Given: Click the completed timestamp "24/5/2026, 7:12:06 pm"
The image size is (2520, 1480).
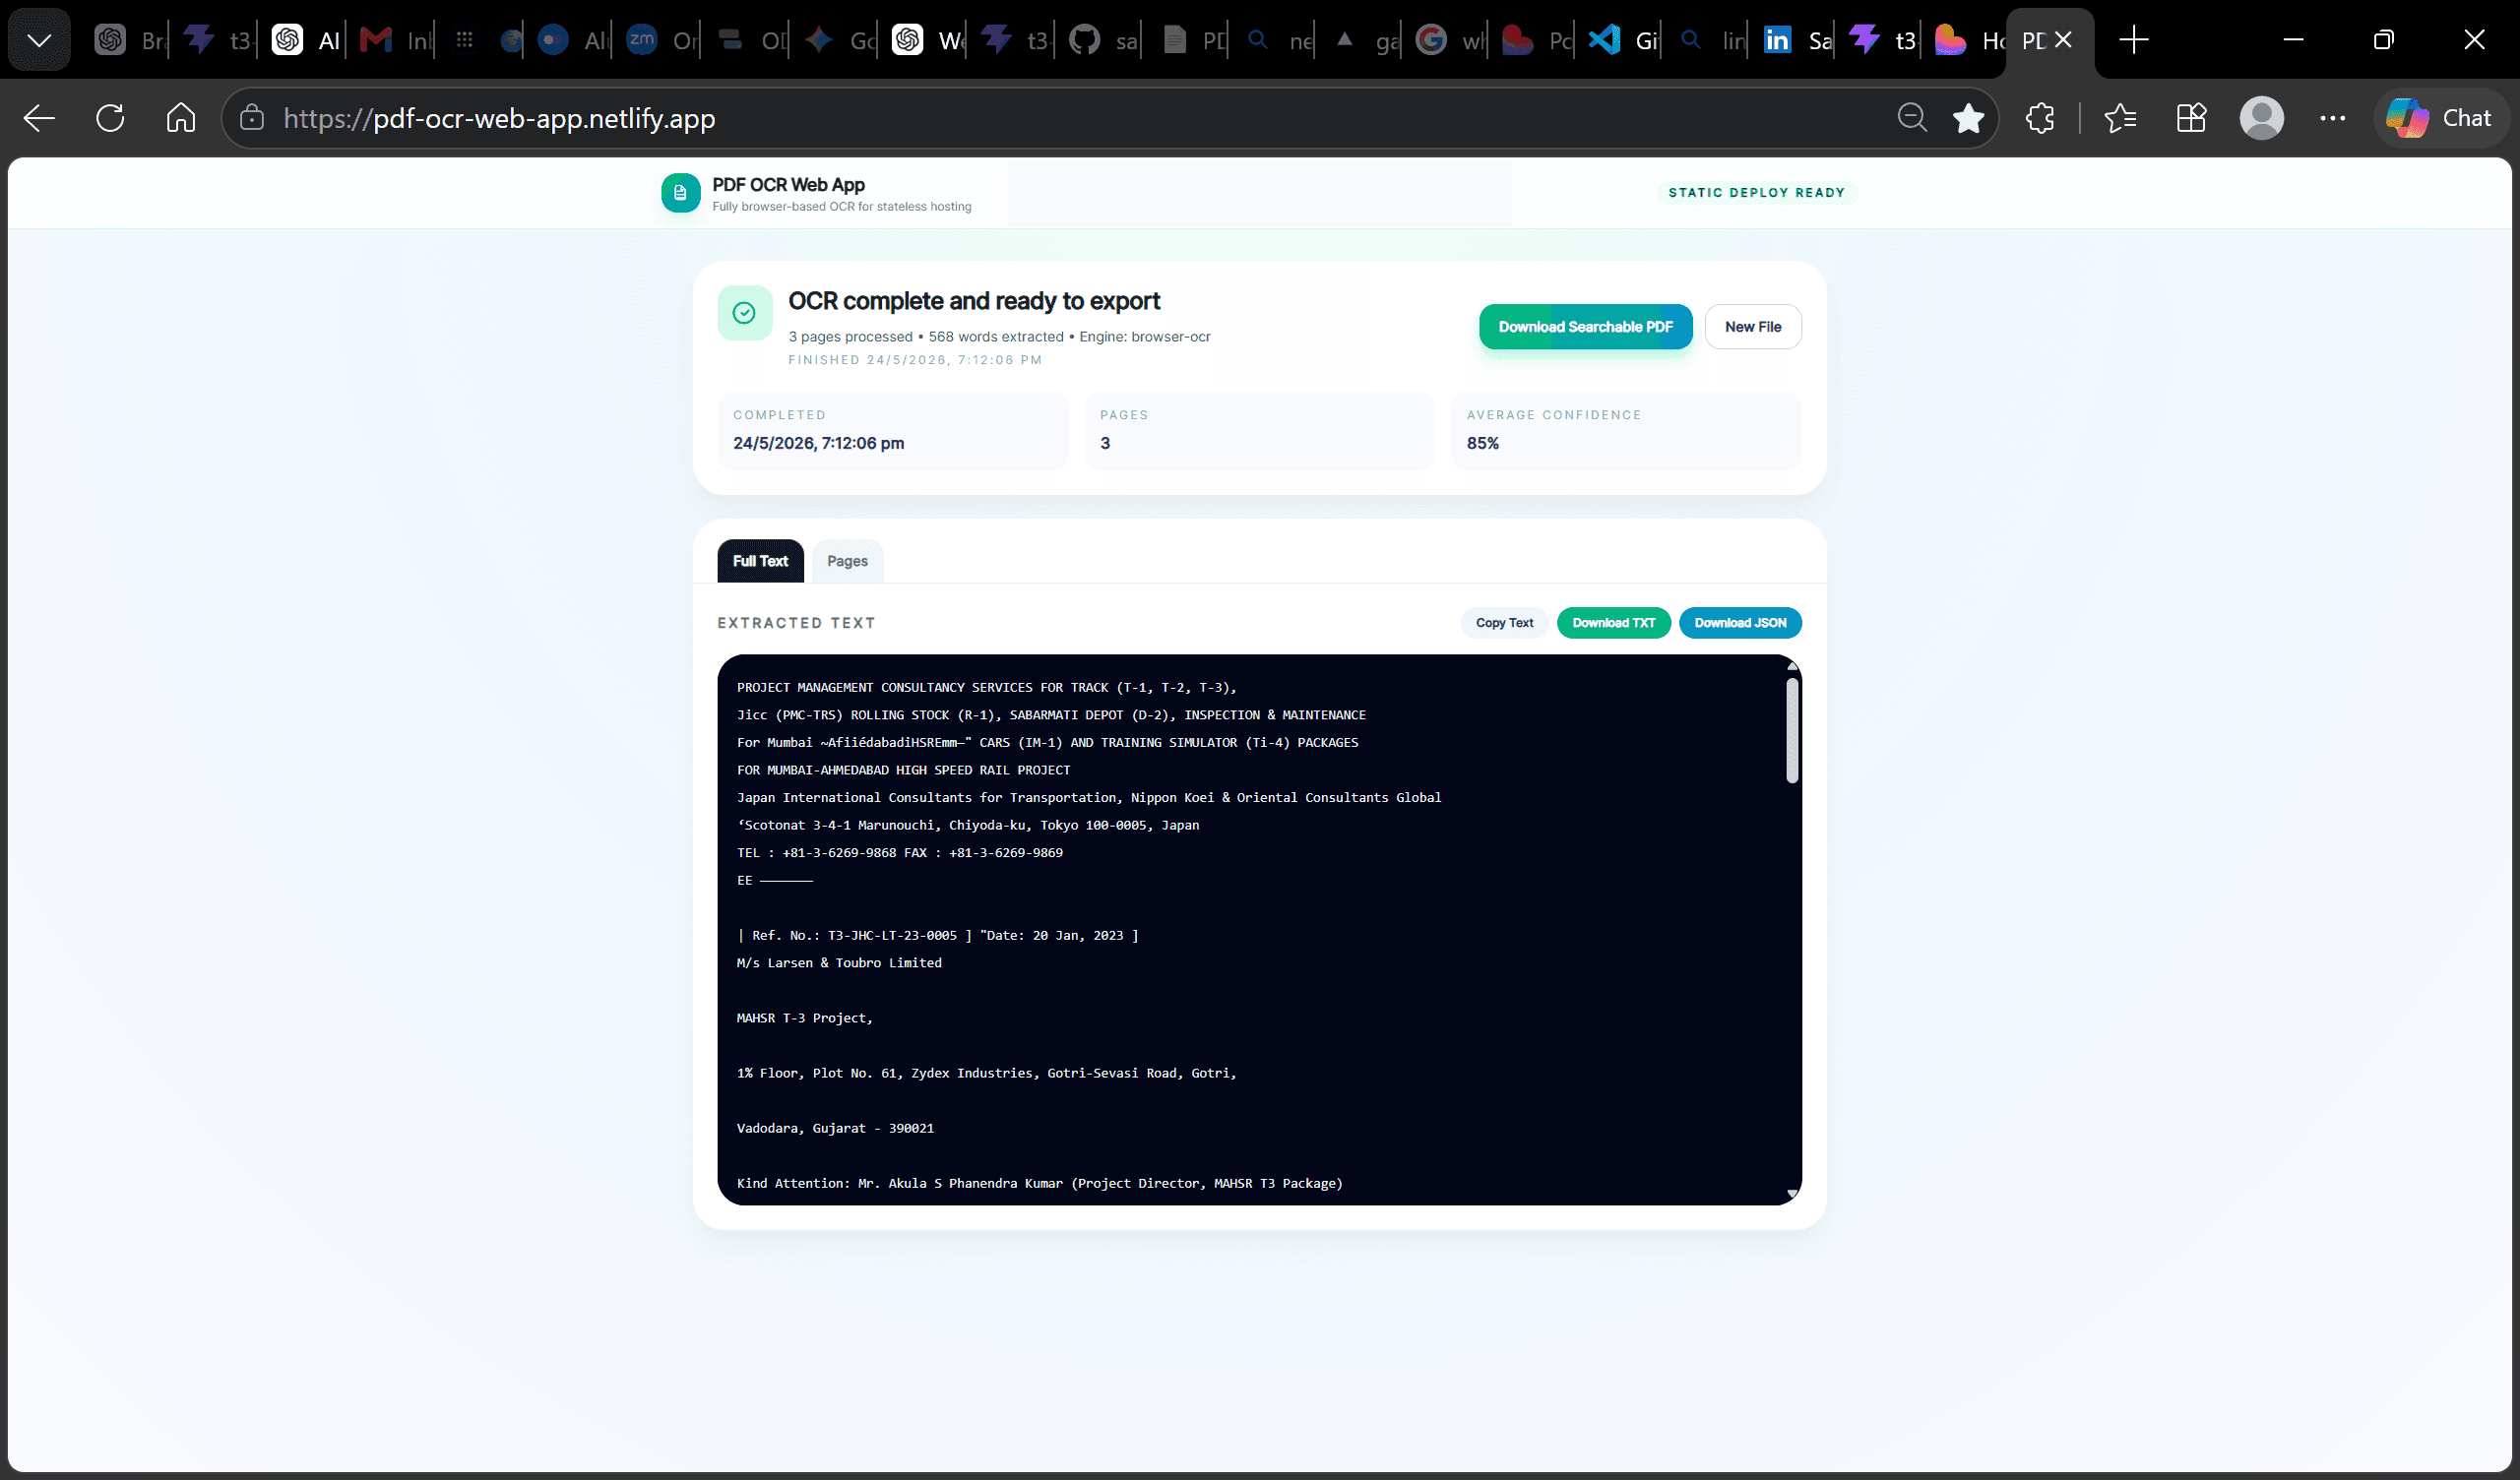Looking at the screenshot, I should [818, 443].
